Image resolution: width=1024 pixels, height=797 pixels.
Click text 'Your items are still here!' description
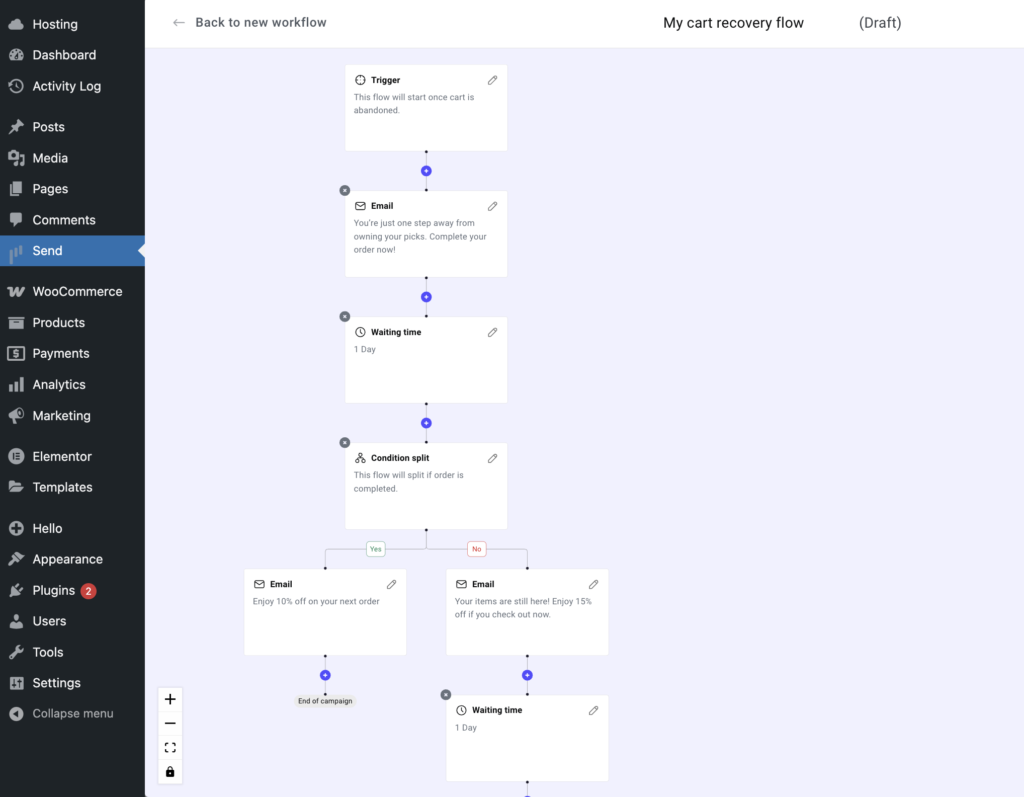pos(523,608)
